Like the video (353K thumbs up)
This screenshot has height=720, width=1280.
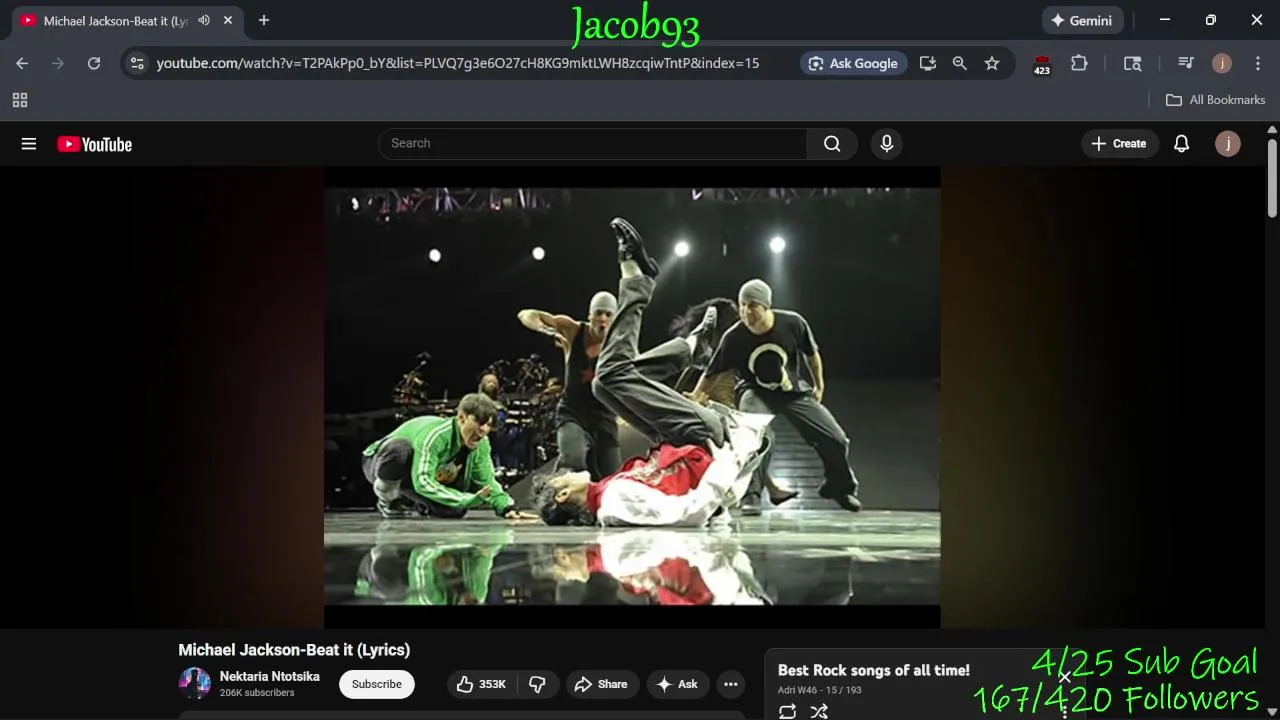(481, 684)
